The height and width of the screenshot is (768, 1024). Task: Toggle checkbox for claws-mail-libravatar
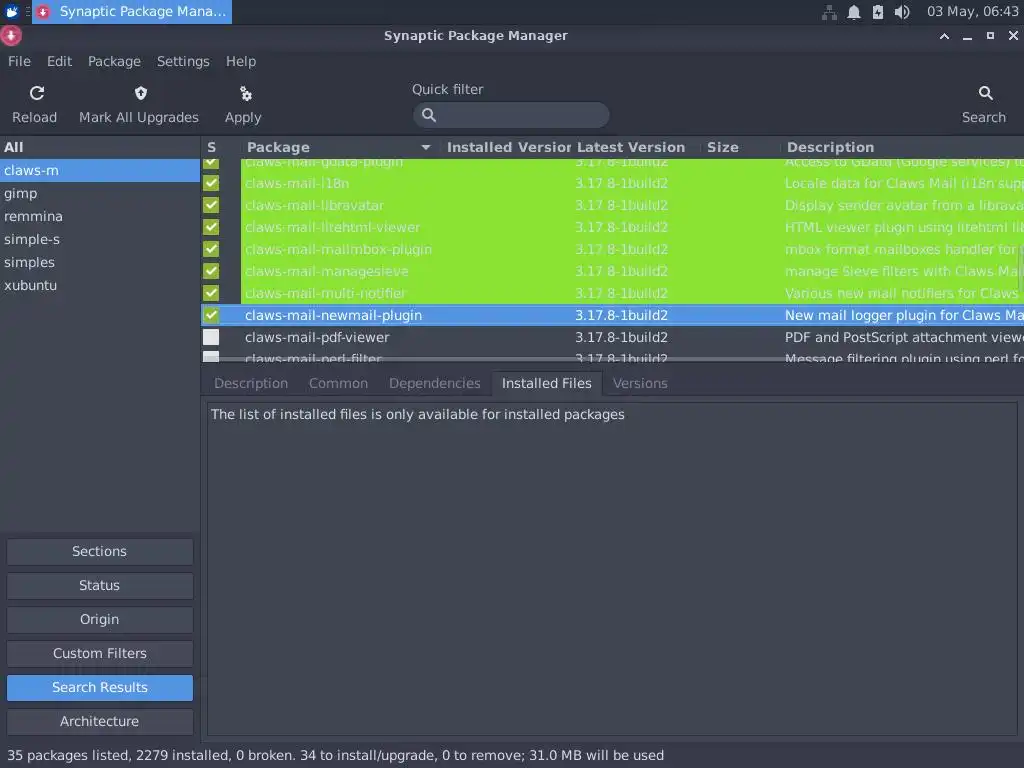tap(211, 205)
